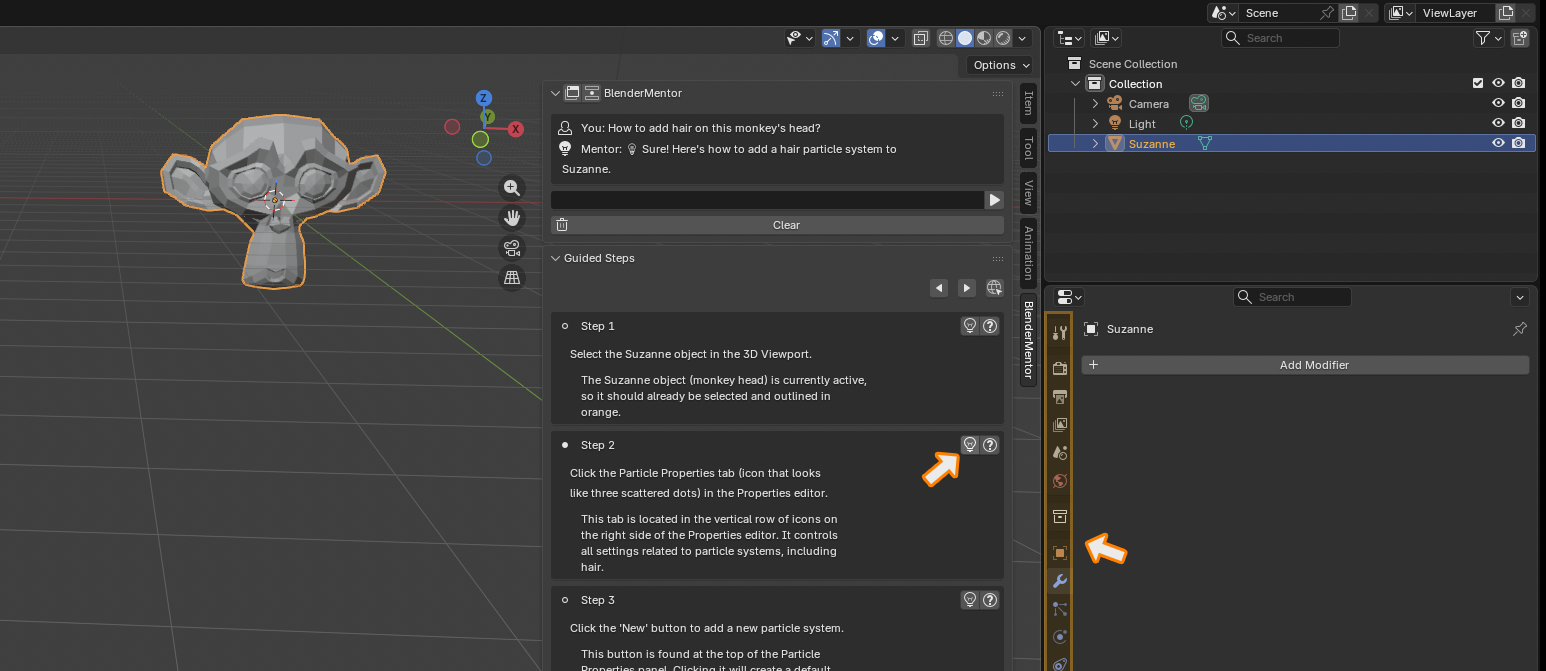Open the viewport Options dropdown
This screenshot has height=671, width=1546.
[x=1001, y=65]
